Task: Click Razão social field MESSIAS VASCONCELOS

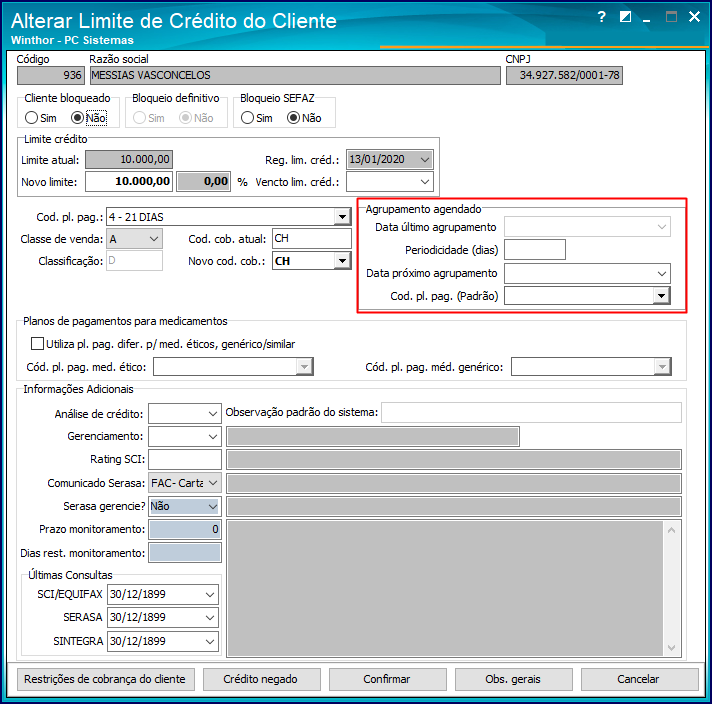Action: click(295, 75)
